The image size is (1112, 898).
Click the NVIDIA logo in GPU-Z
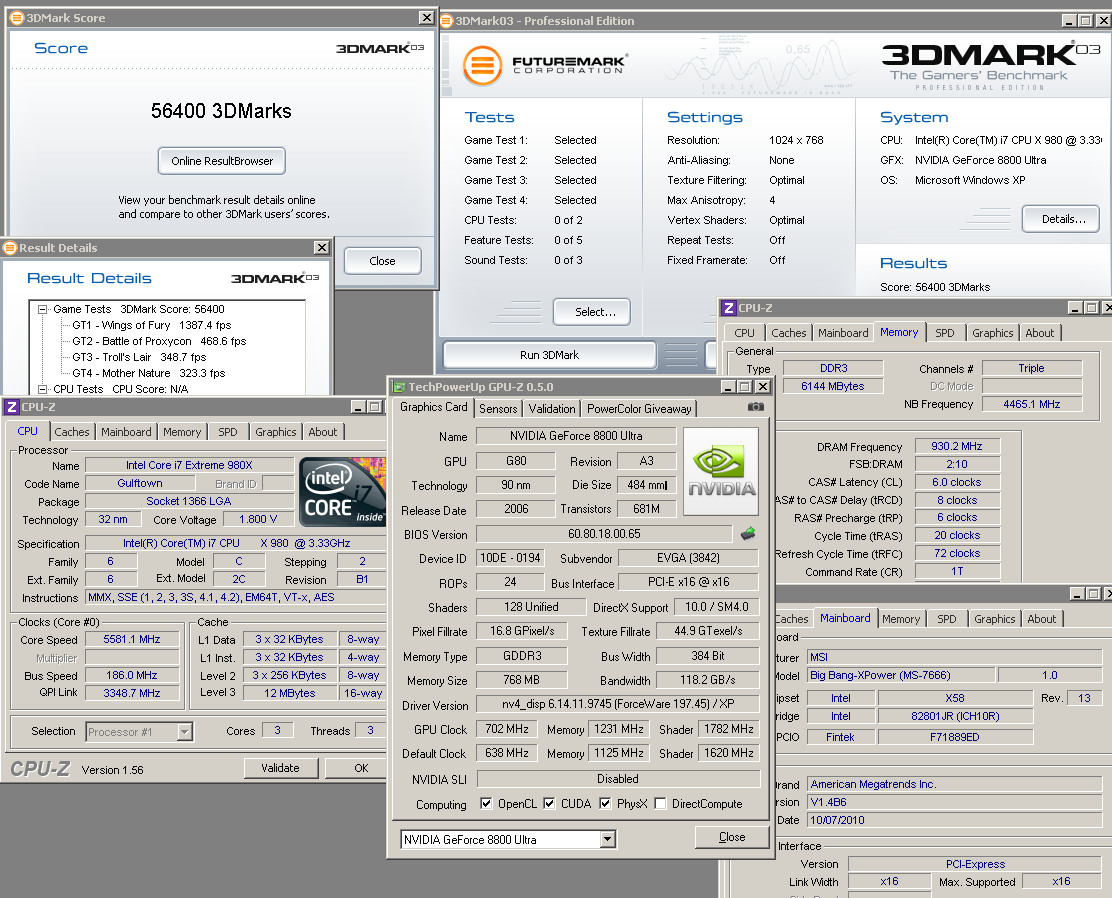pos(721,471)
